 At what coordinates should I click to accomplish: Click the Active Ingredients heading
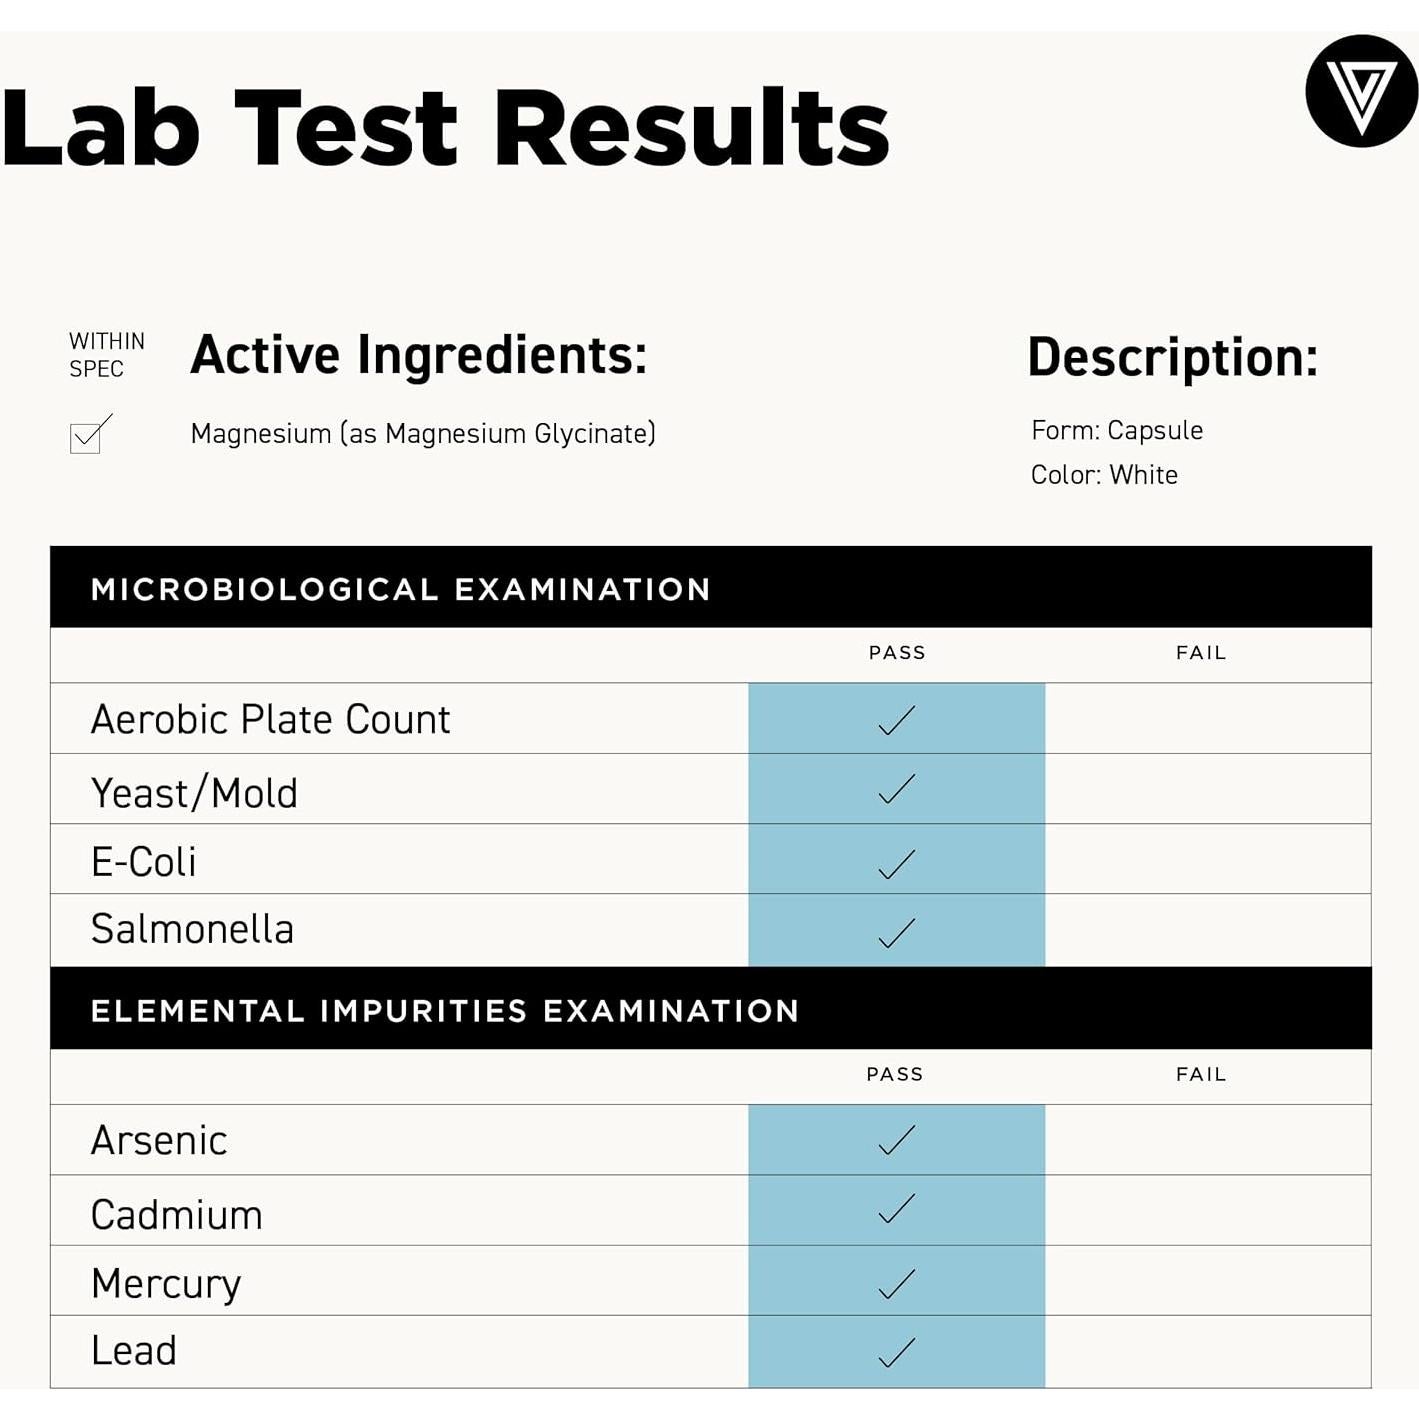418,355
